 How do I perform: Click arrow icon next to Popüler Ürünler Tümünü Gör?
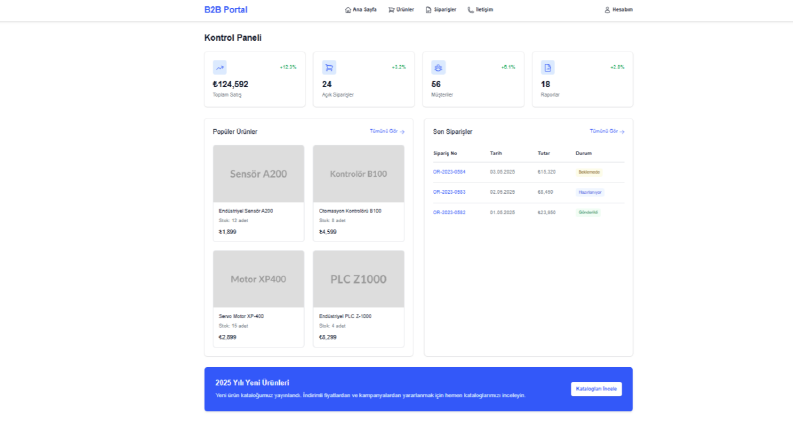tap(402, 131)
